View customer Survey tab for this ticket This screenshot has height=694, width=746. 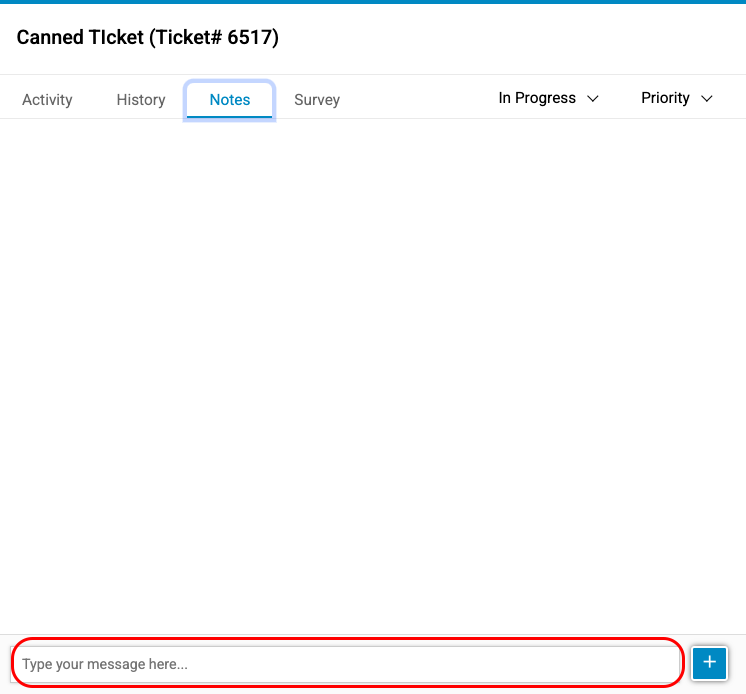click(317, 100)
